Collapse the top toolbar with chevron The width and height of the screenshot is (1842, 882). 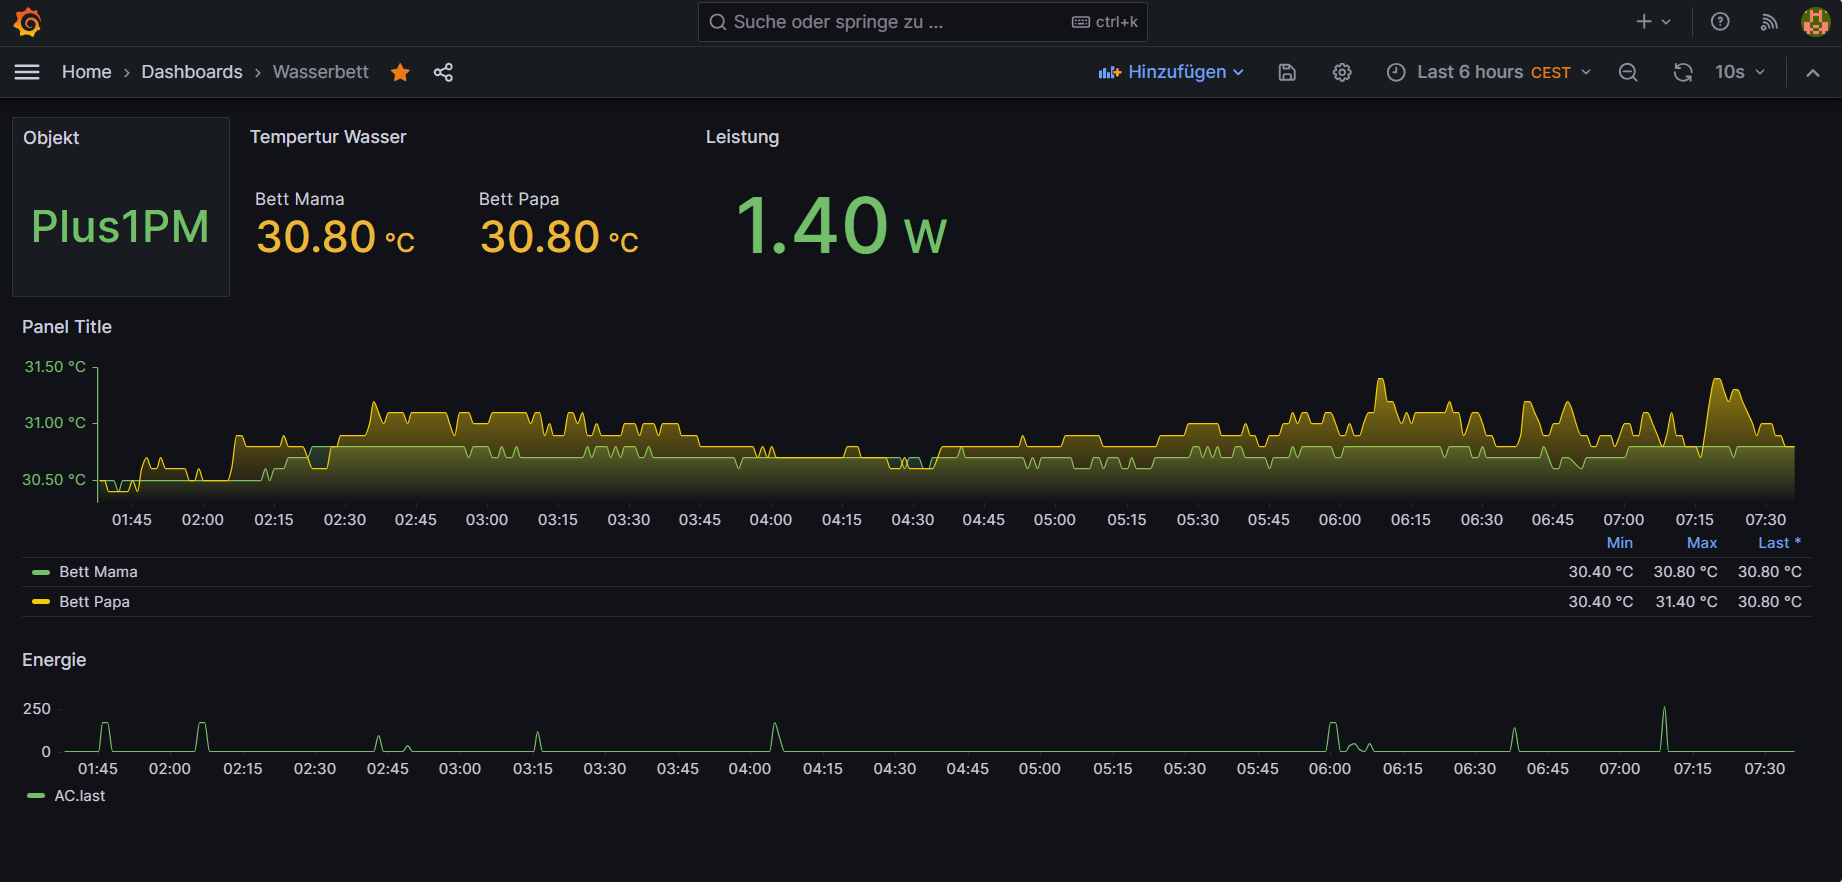1812,72
